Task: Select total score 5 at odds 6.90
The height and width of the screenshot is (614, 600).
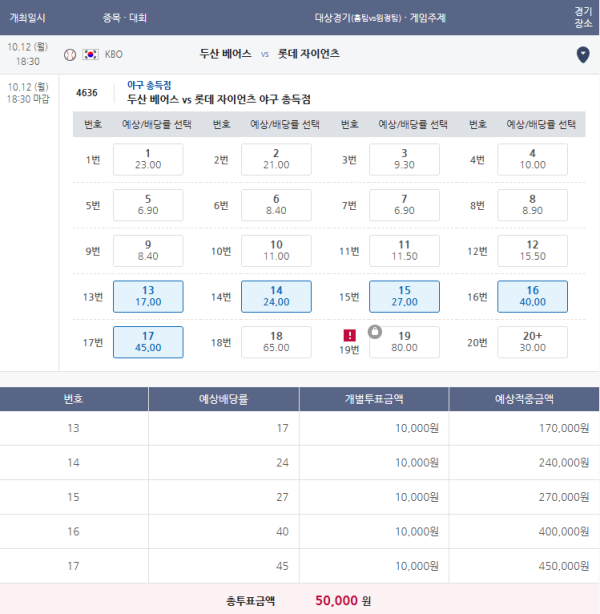Action: 148,205
